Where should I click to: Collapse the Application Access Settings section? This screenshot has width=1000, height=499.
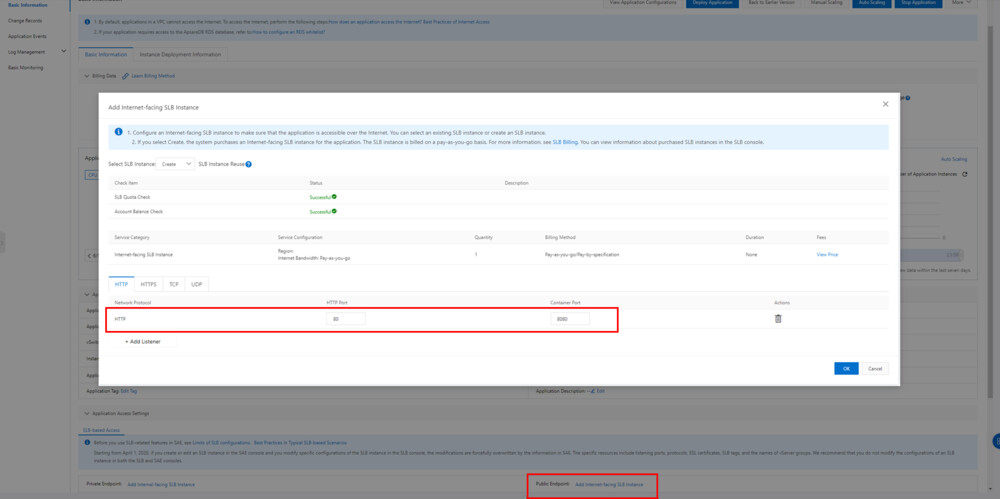[x=86, y=412]
